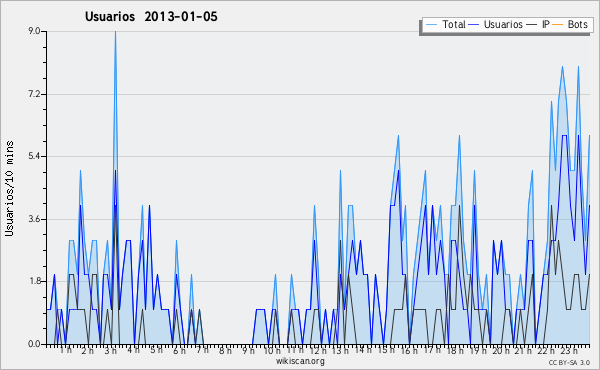Click the tallest Total peak near 3 h
The width and height of the screenshot is (600, 370).
click(115, 33)
